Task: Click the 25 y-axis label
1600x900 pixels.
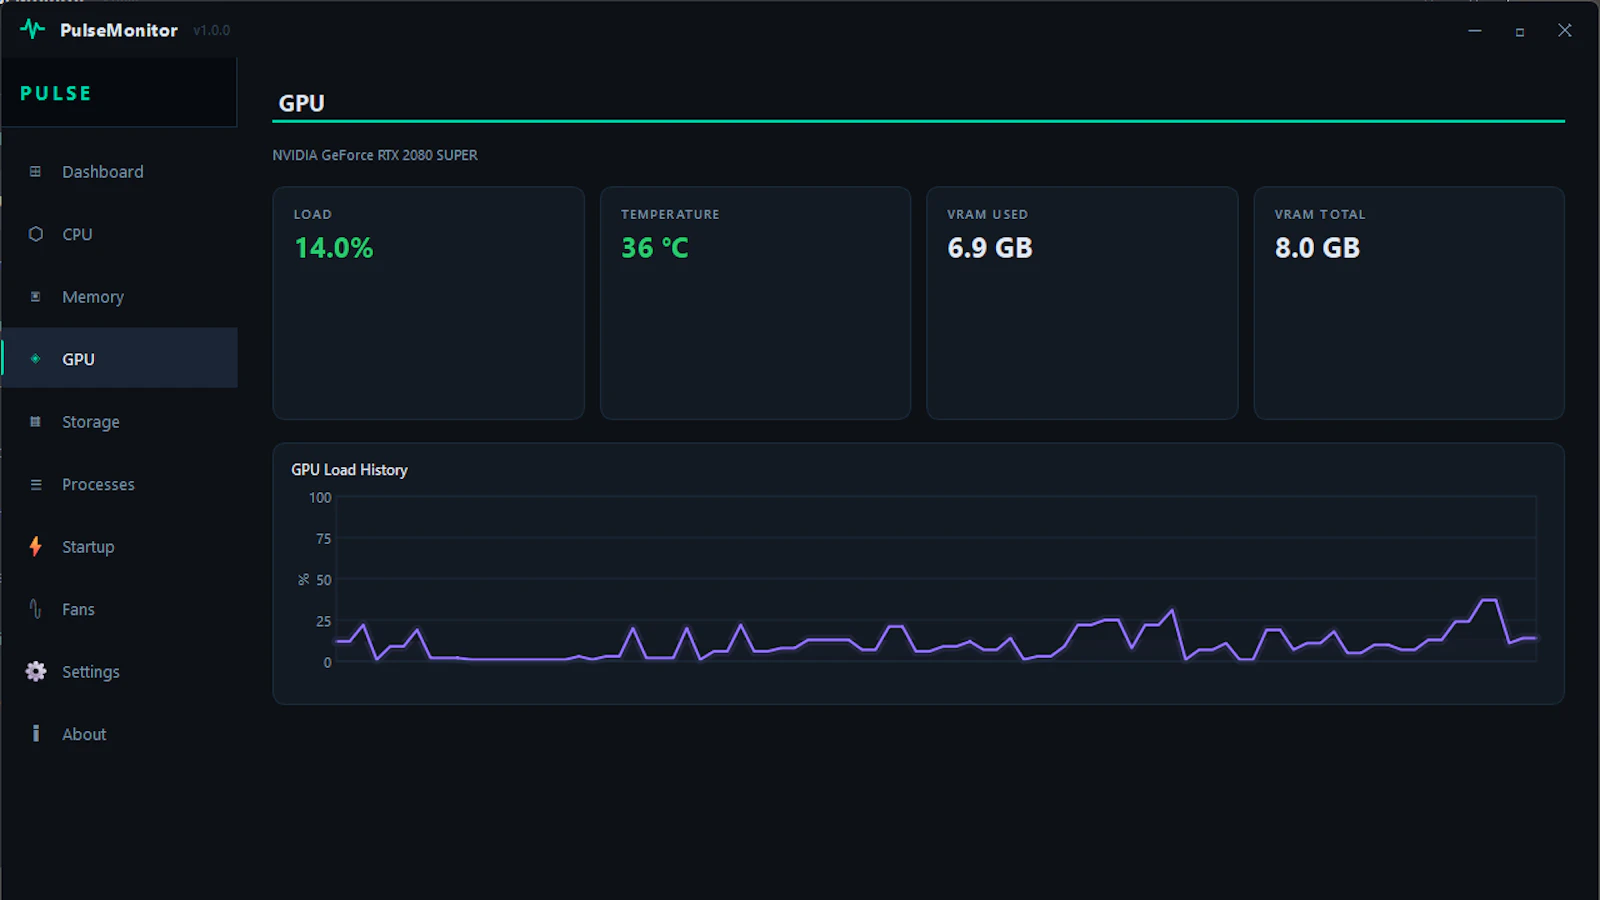Action: click(x=323, y=621)
